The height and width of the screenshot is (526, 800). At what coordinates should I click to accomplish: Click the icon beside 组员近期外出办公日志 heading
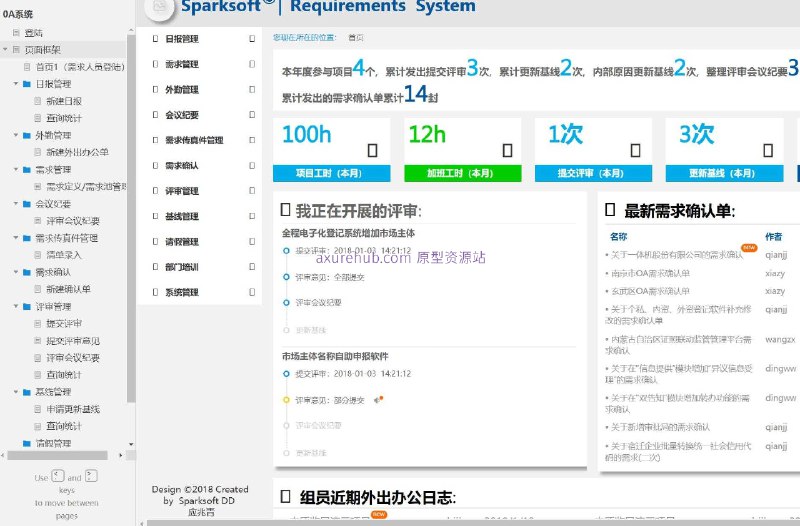[286, 496]
